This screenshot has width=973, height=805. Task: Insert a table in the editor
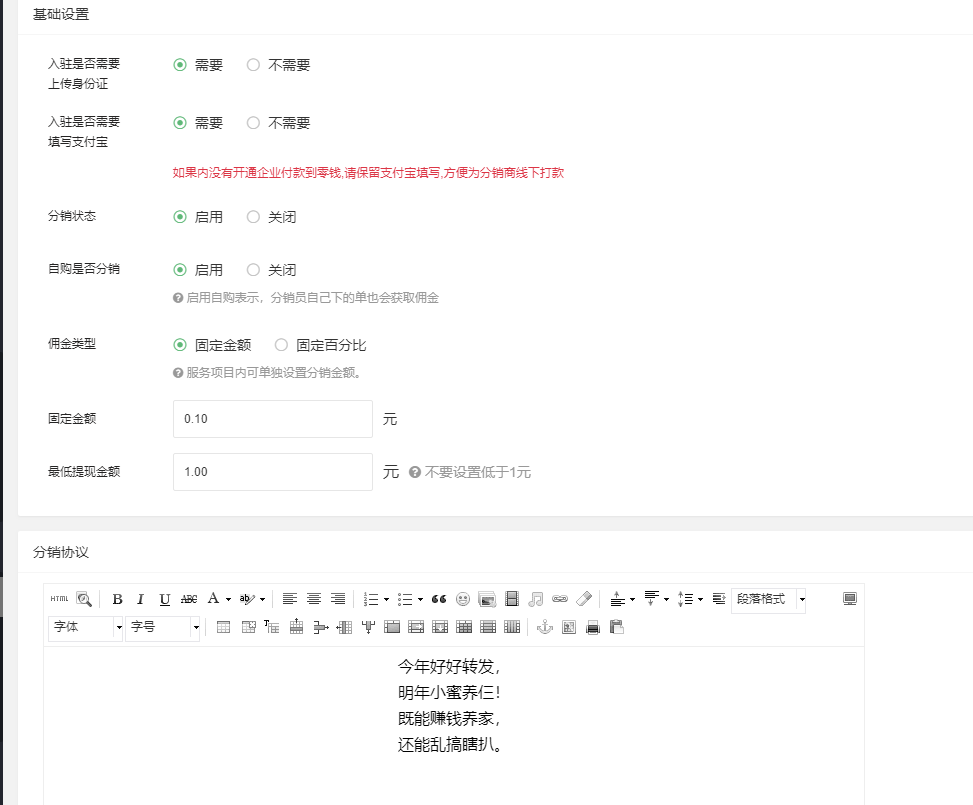tap(223, 627)
